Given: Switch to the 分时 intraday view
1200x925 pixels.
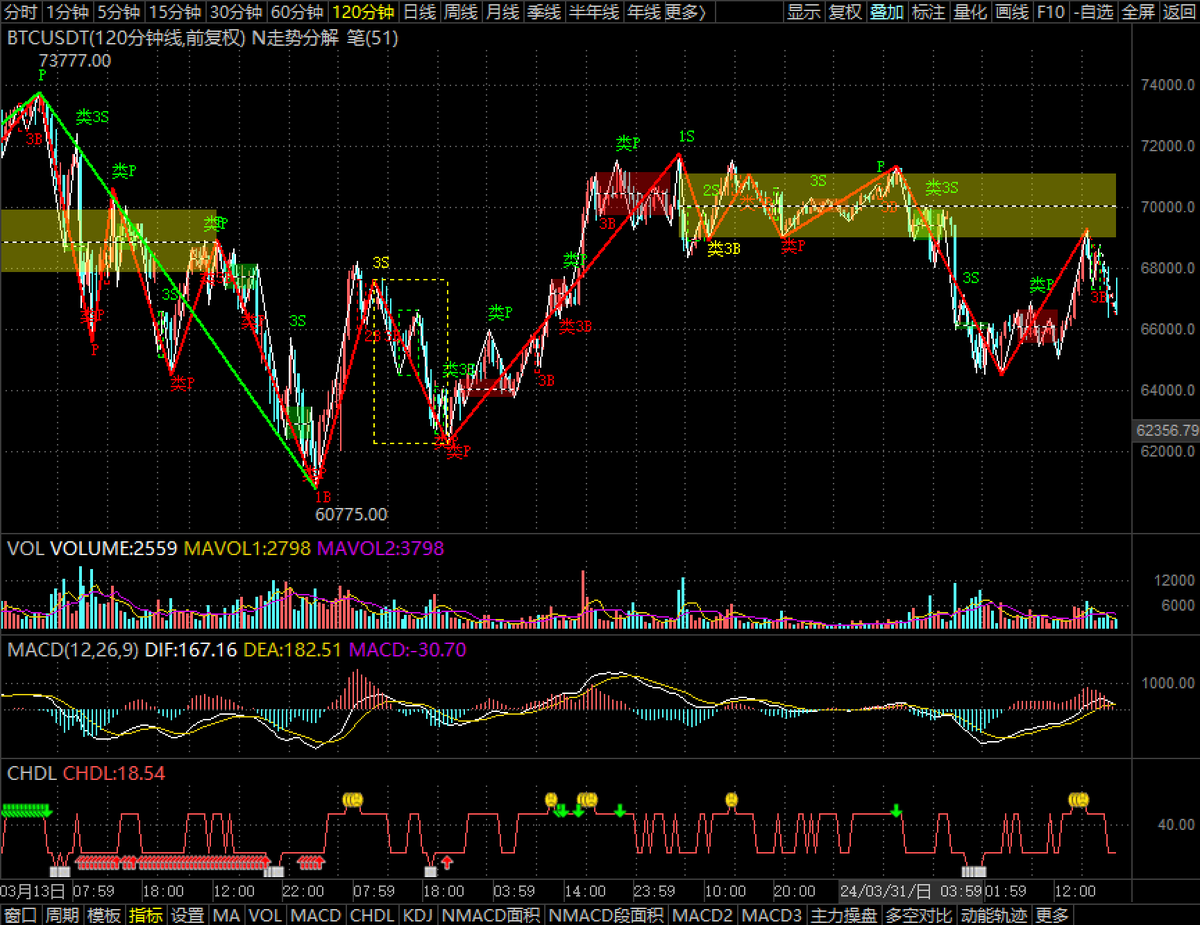Looking at the screenshot, I should click(x=21, y=12).
